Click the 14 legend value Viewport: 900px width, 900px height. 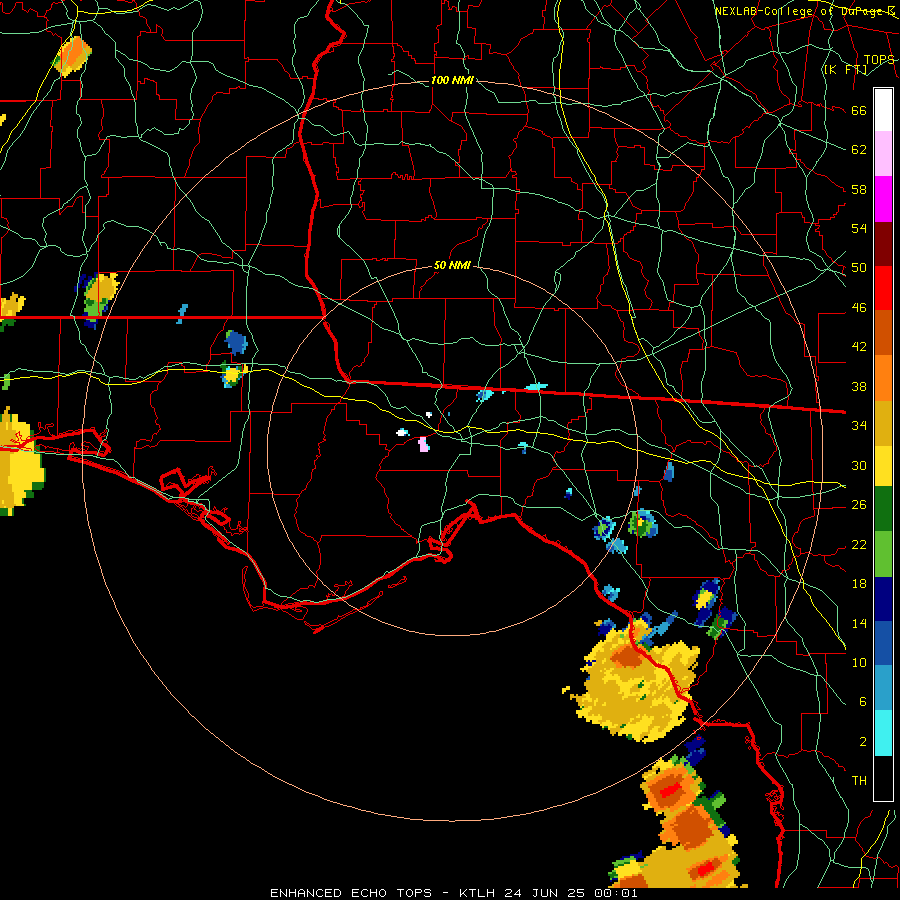[x=859, y=623]
